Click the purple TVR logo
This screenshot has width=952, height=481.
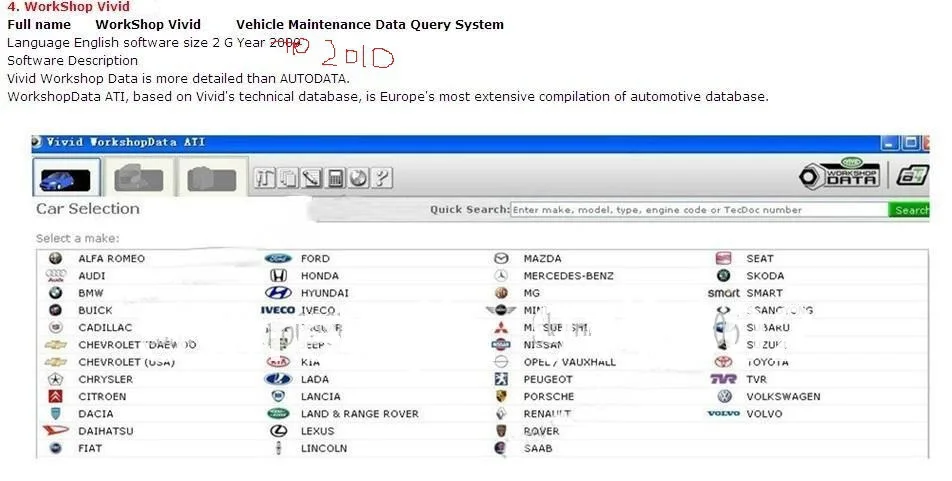point(724,380)
